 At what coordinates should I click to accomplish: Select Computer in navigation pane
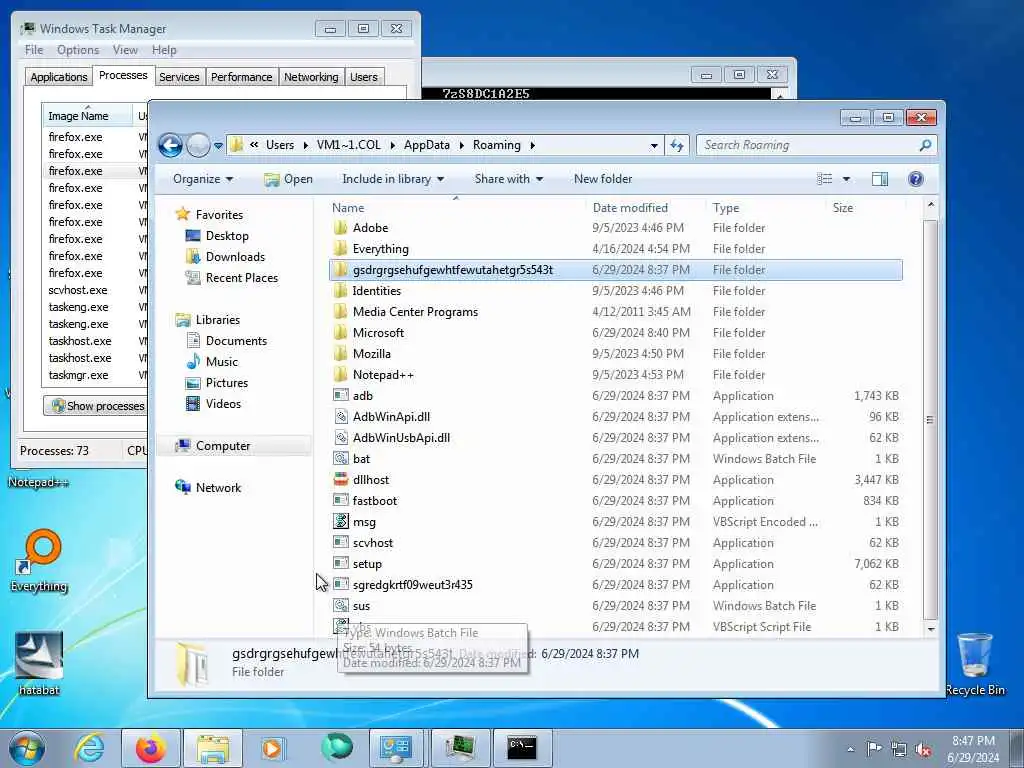click(223, 445)
